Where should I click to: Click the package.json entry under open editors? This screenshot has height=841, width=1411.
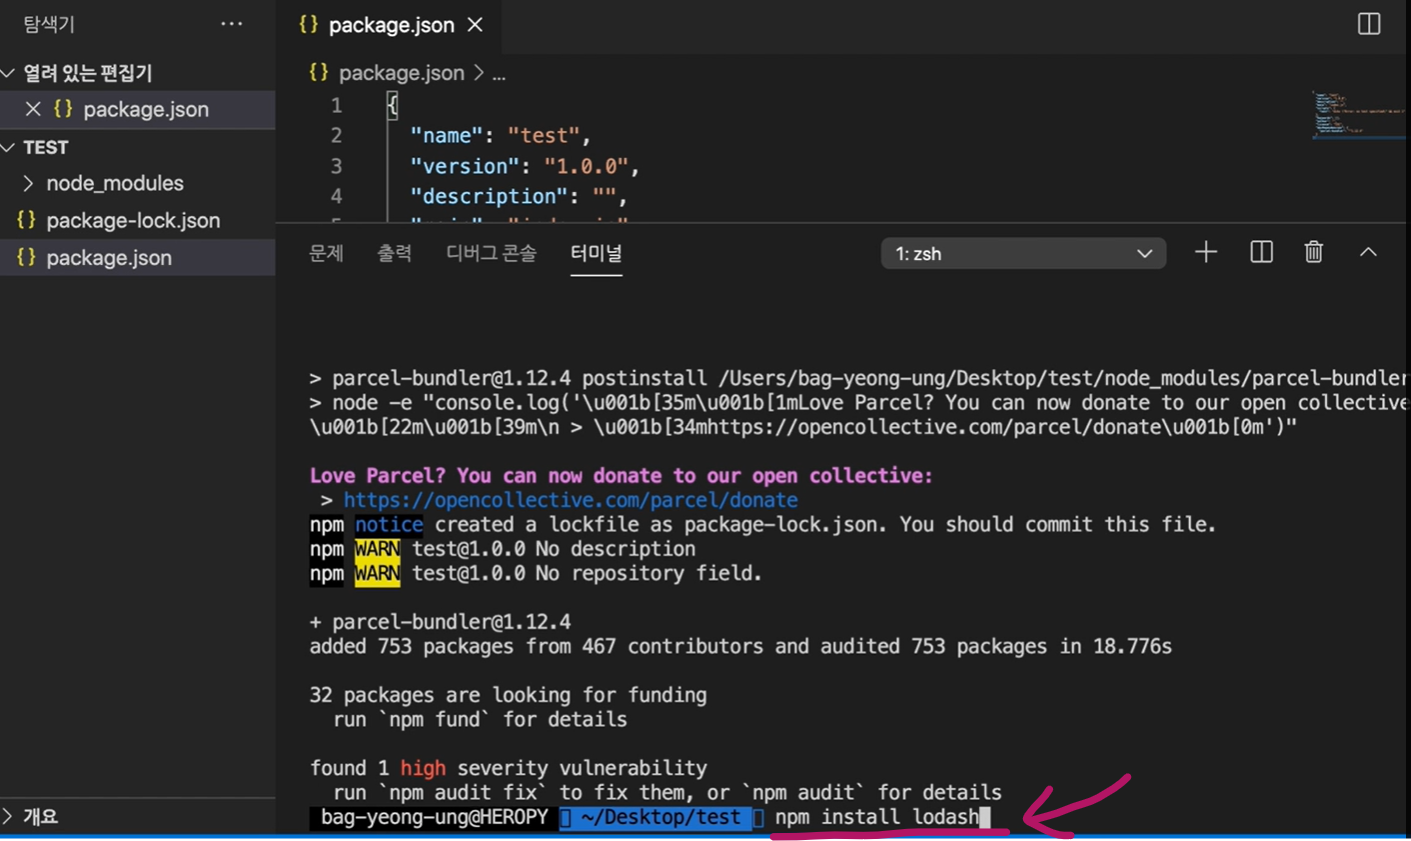click(x=137, y=109)
